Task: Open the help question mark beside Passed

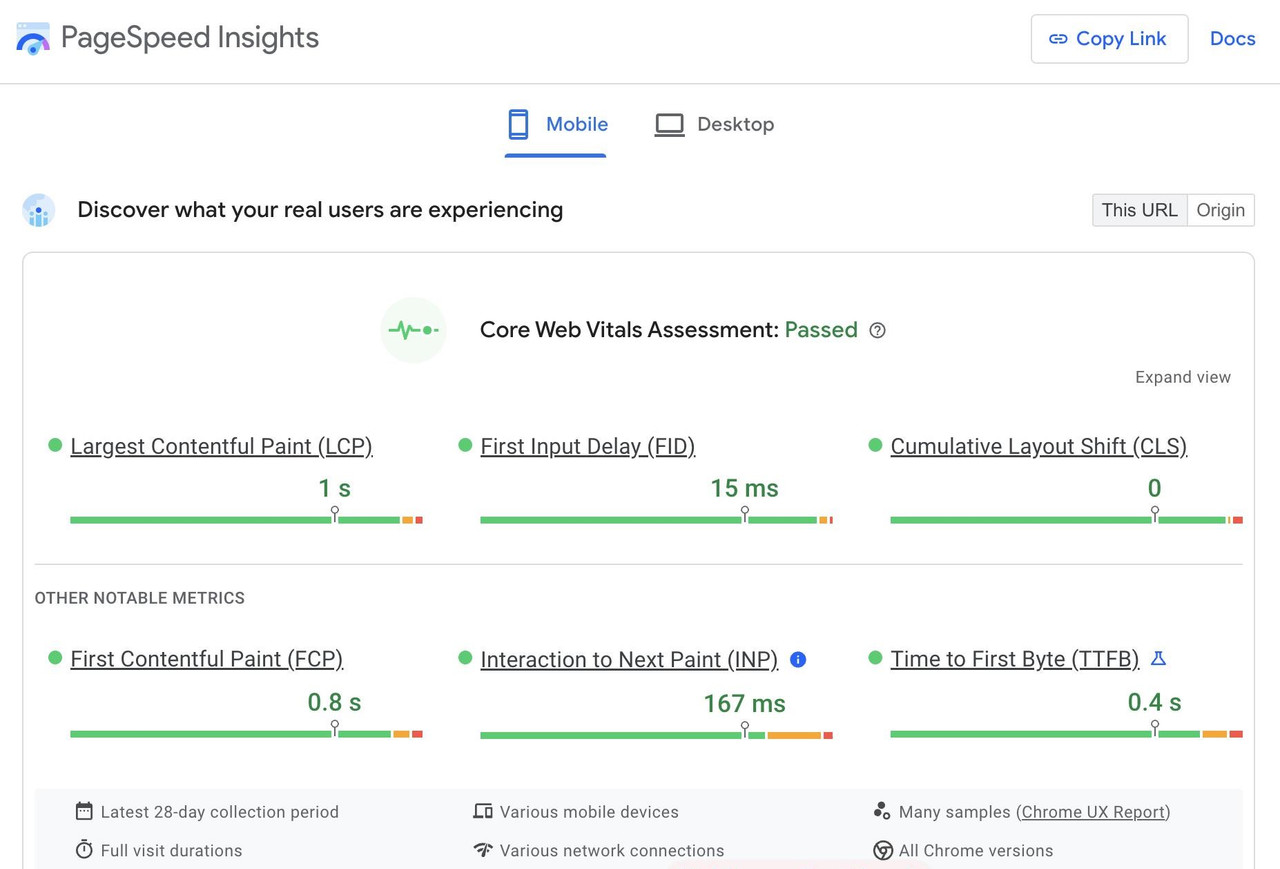Action: coord(877,330)
